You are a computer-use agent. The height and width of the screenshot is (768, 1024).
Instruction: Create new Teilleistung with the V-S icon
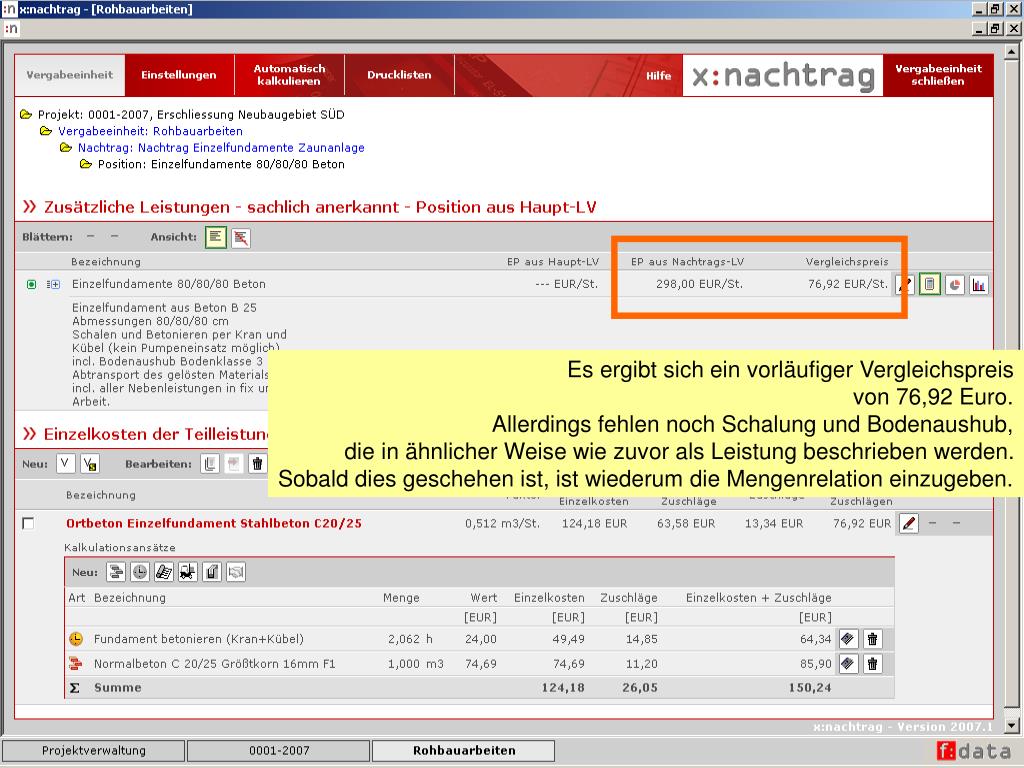(90, 464)
